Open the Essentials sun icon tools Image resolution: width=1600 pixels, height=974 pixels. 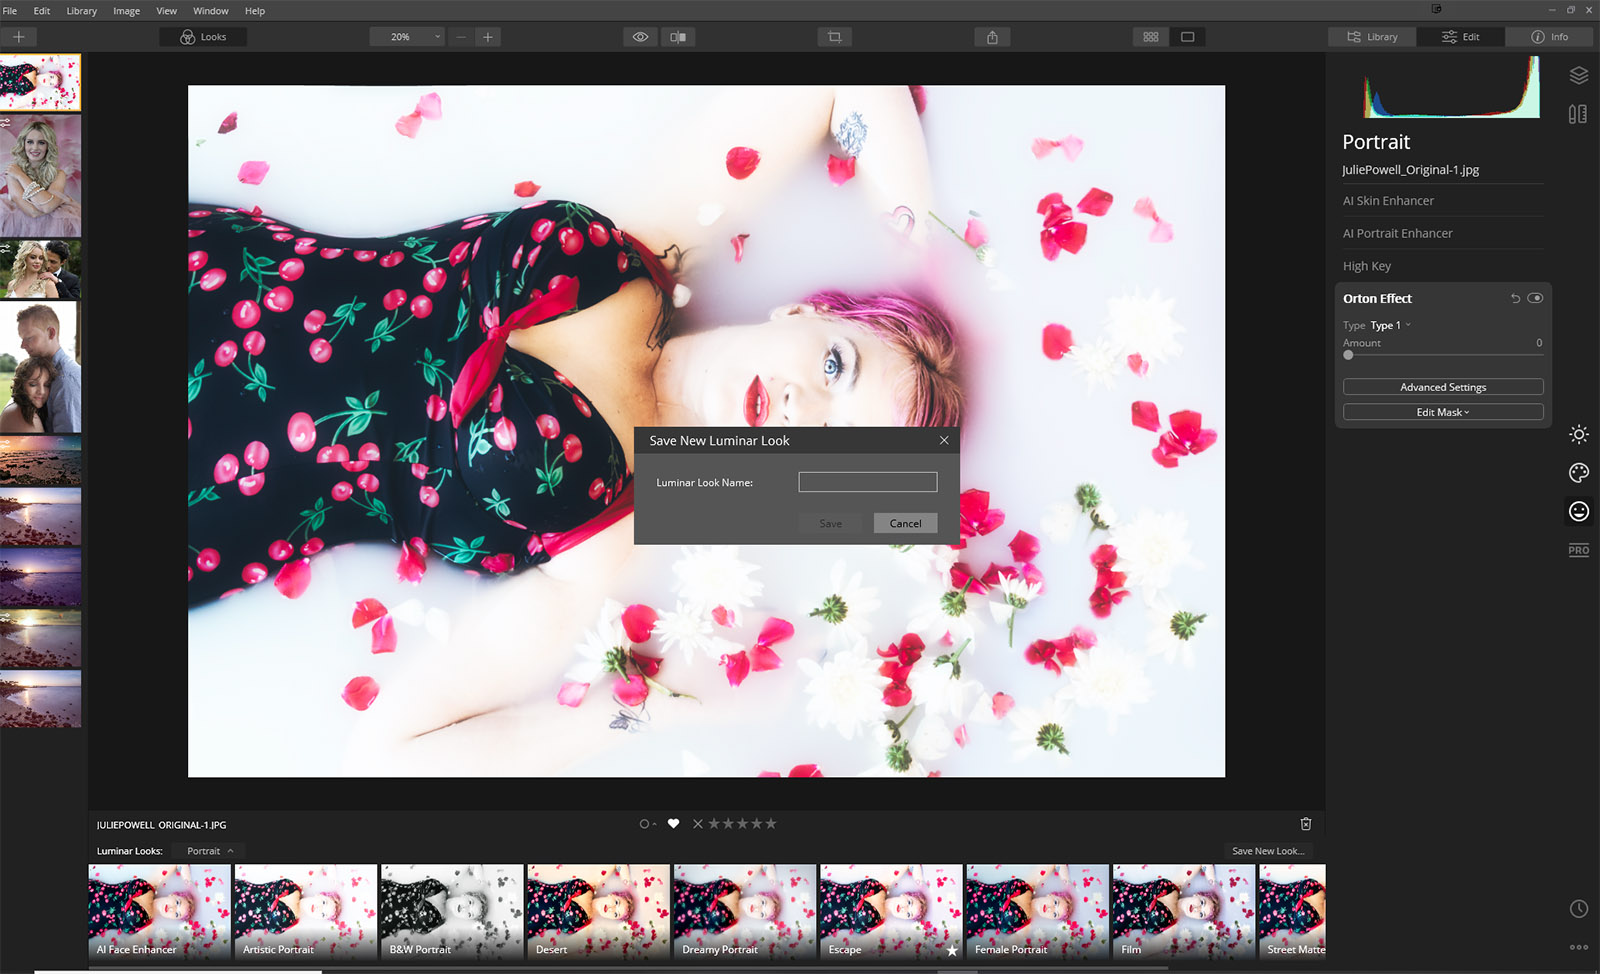[x=1579, y=434]
